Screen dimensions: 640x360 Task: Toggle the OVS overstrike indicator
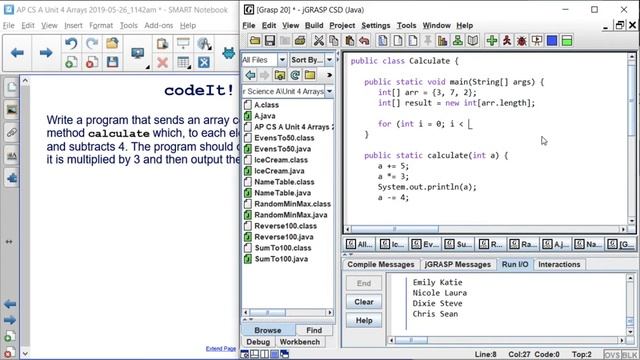pos(611,355)
